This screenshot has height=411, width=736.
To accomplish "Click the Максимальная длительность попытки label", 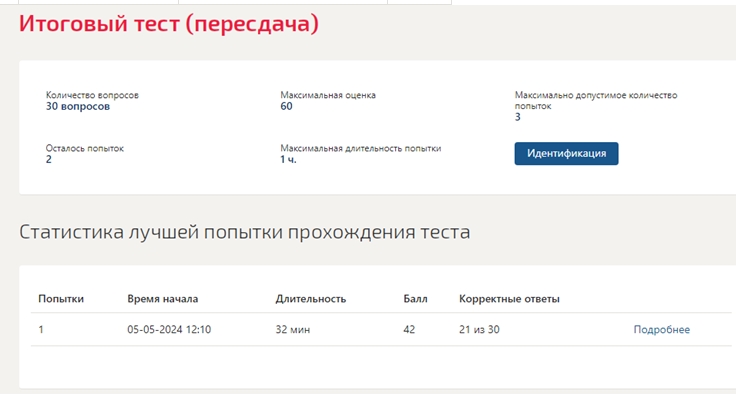I will point(360,148).
